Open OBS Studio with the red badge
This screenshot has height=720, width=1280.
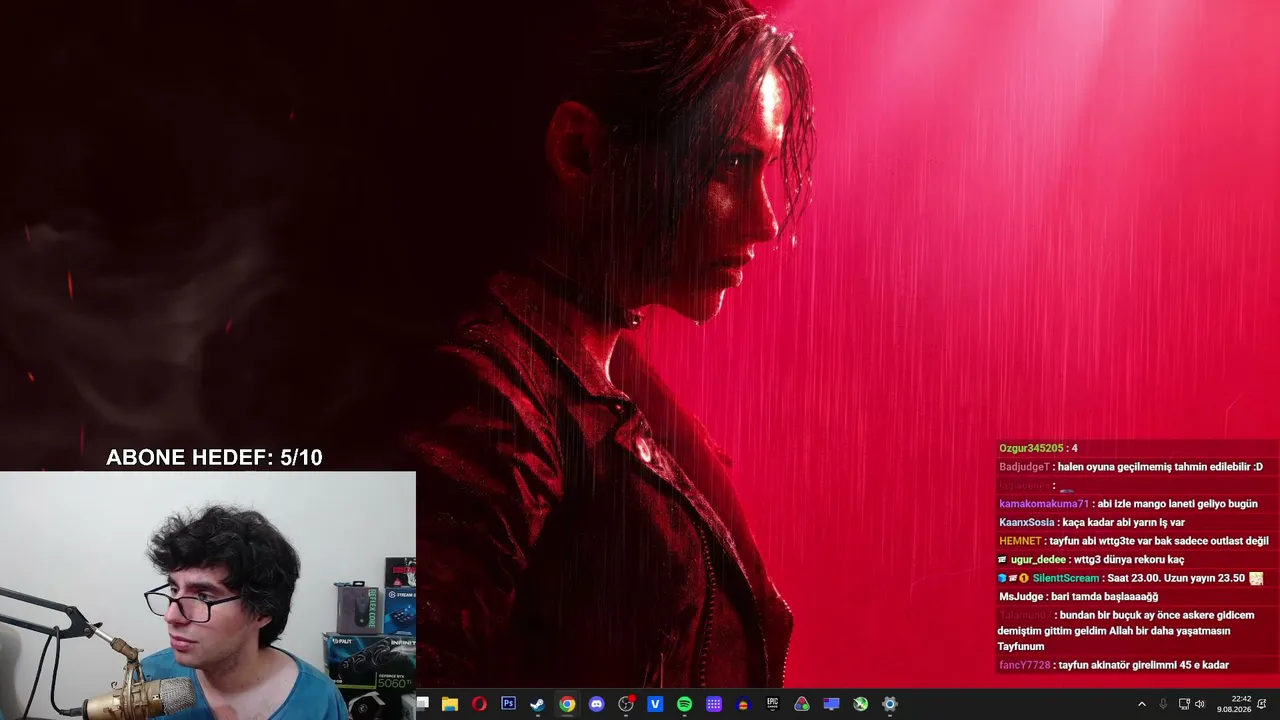626,704
